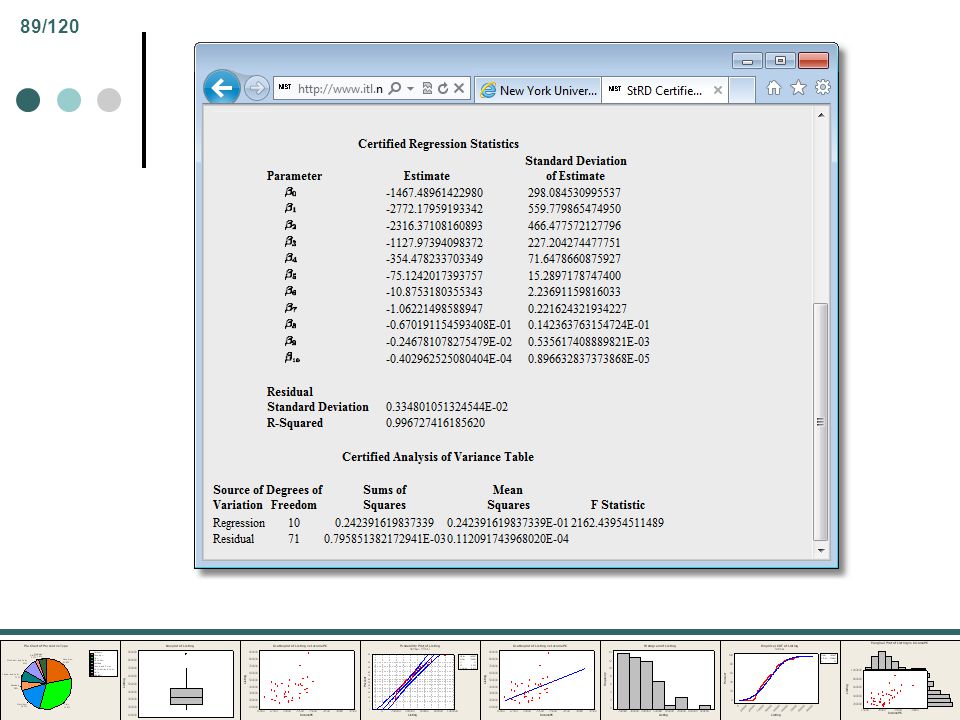Click the search magnifier in the address bar
The image size is (960, 720).
(x=395, y=89)
